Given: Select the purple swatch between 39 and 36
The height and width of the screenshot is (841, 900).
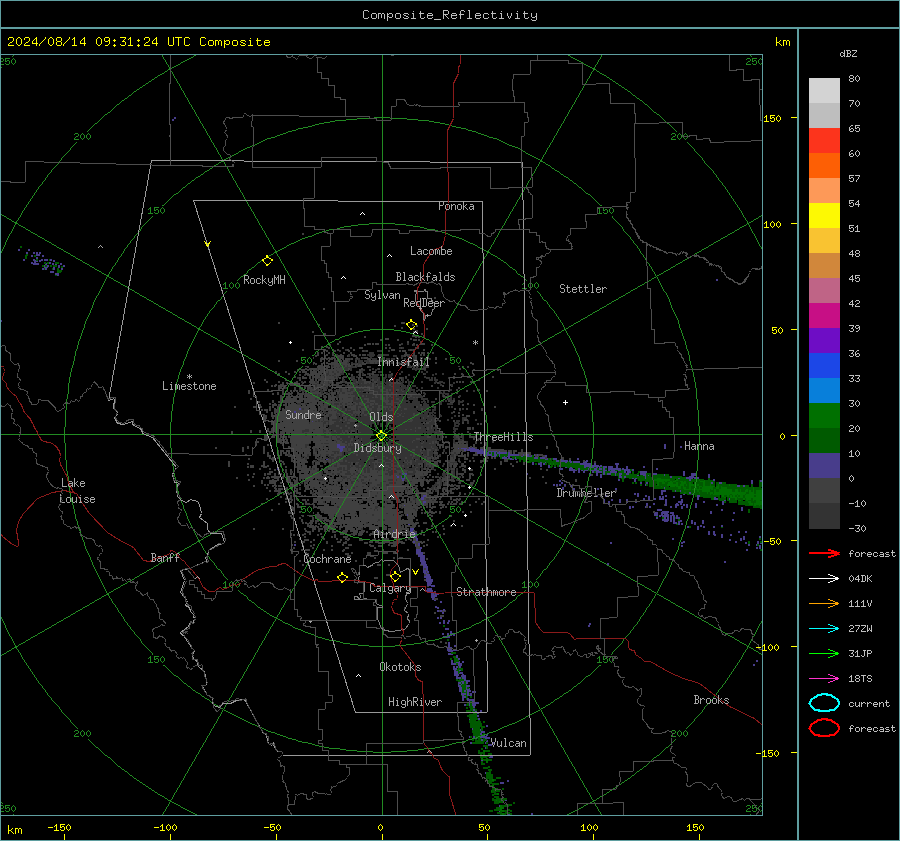Looking at the screenshot, I should click(824, 340).
